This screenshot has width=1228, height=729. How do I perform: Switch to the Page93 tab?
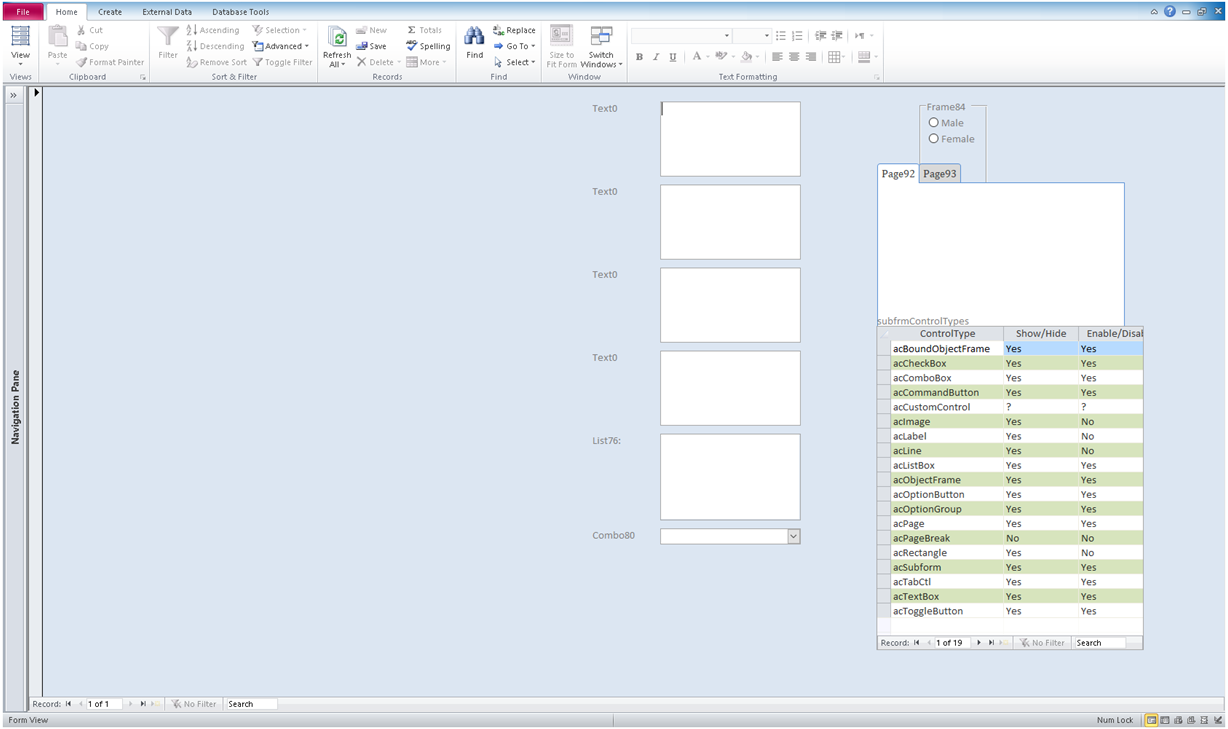click(x=940, y=174)
